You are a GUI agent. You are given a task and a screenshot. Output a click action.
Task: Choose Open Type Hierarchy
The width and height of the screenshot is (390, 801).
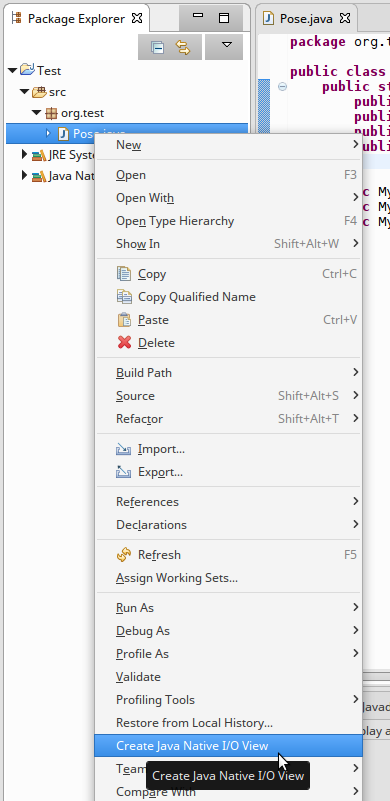[228, 221]
